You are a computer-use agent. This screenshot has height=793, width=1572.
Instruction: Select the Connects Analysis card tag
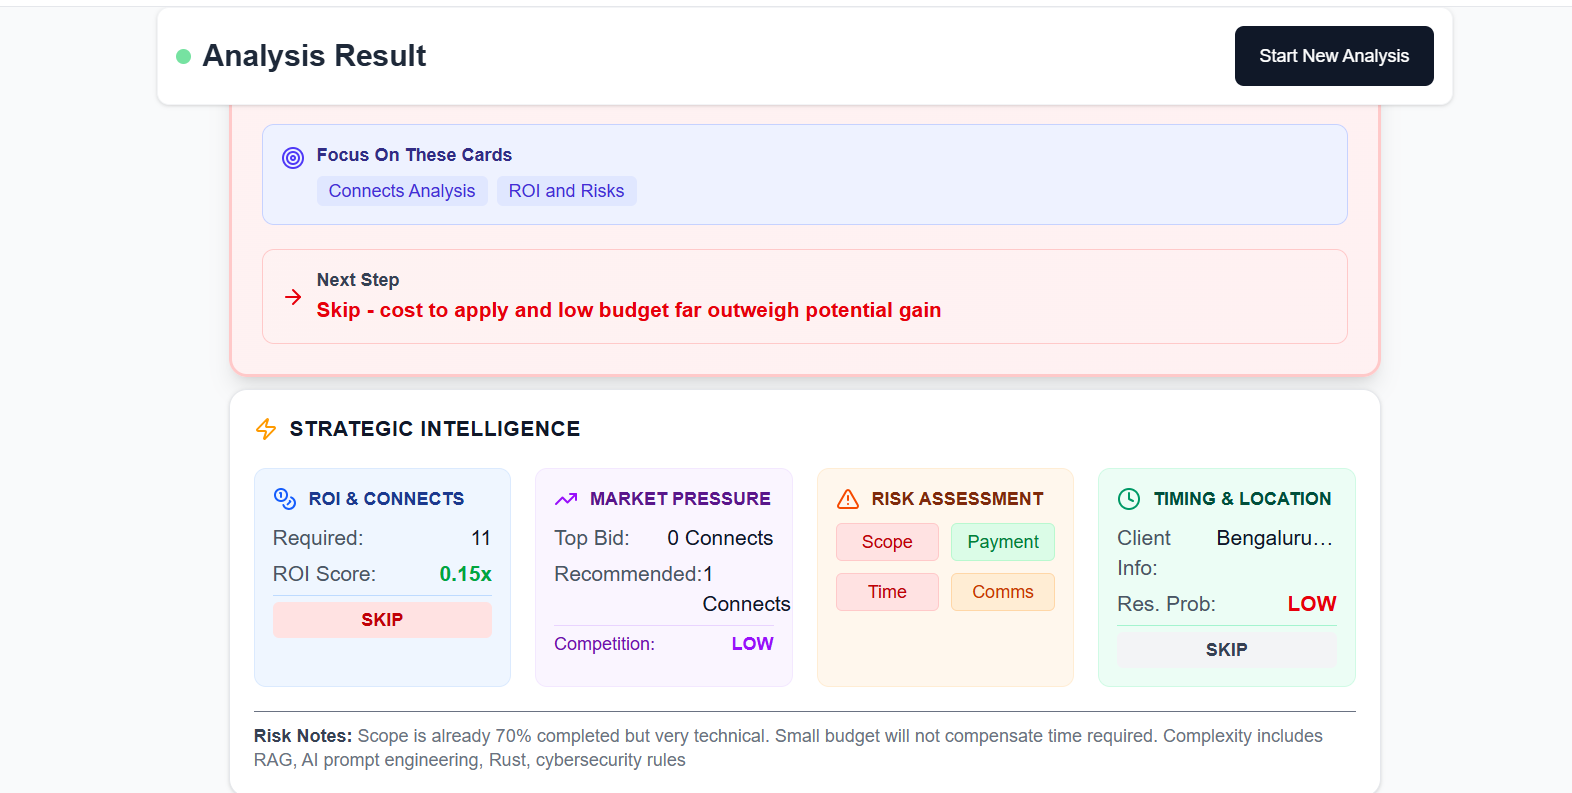coord(402,191)
